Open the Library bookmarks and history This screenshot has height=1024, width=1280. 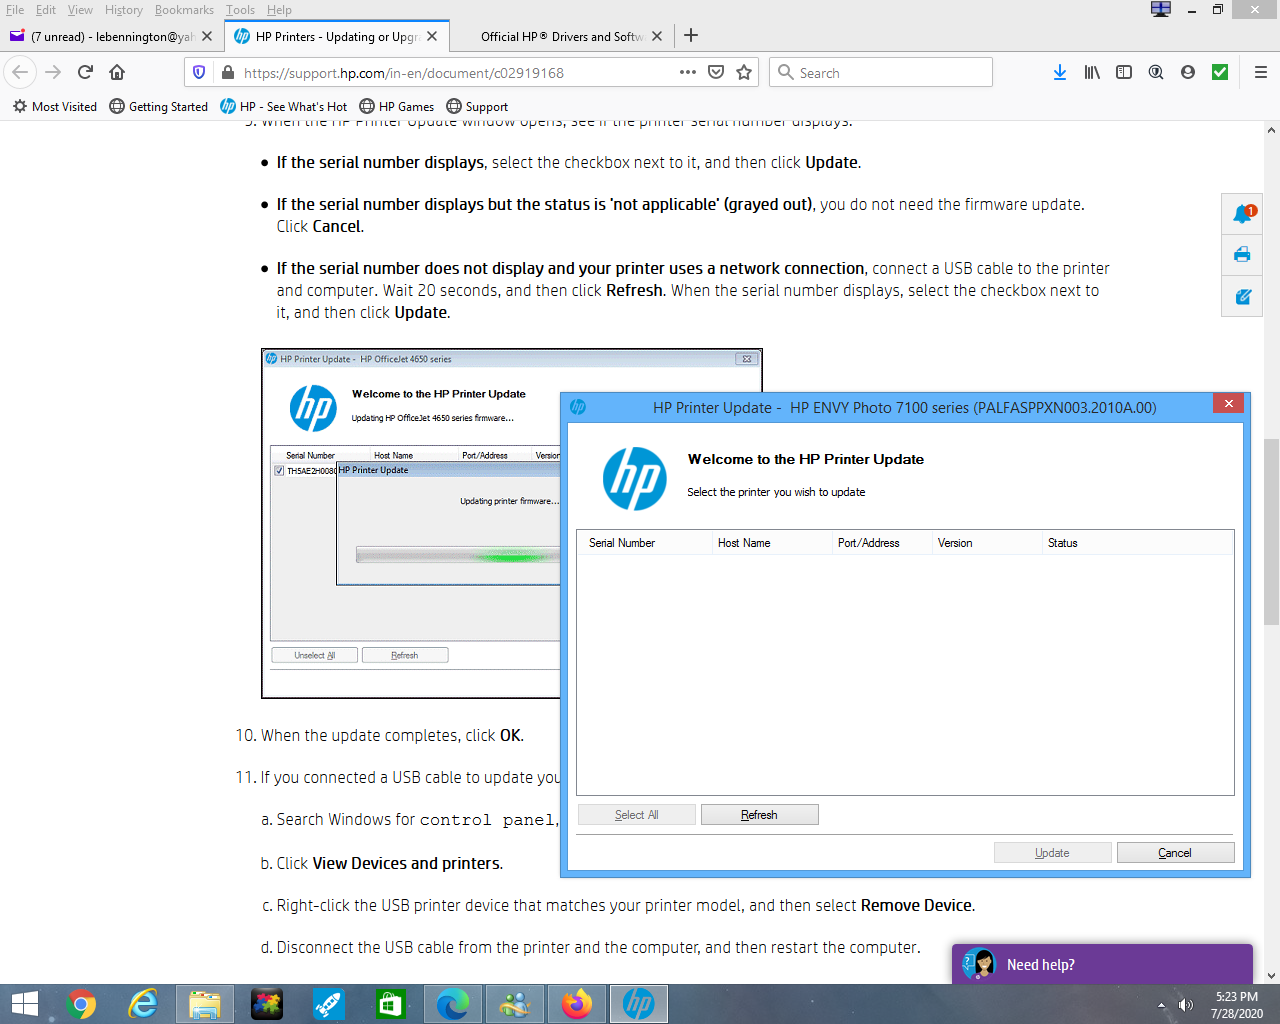coord(1092,72)
